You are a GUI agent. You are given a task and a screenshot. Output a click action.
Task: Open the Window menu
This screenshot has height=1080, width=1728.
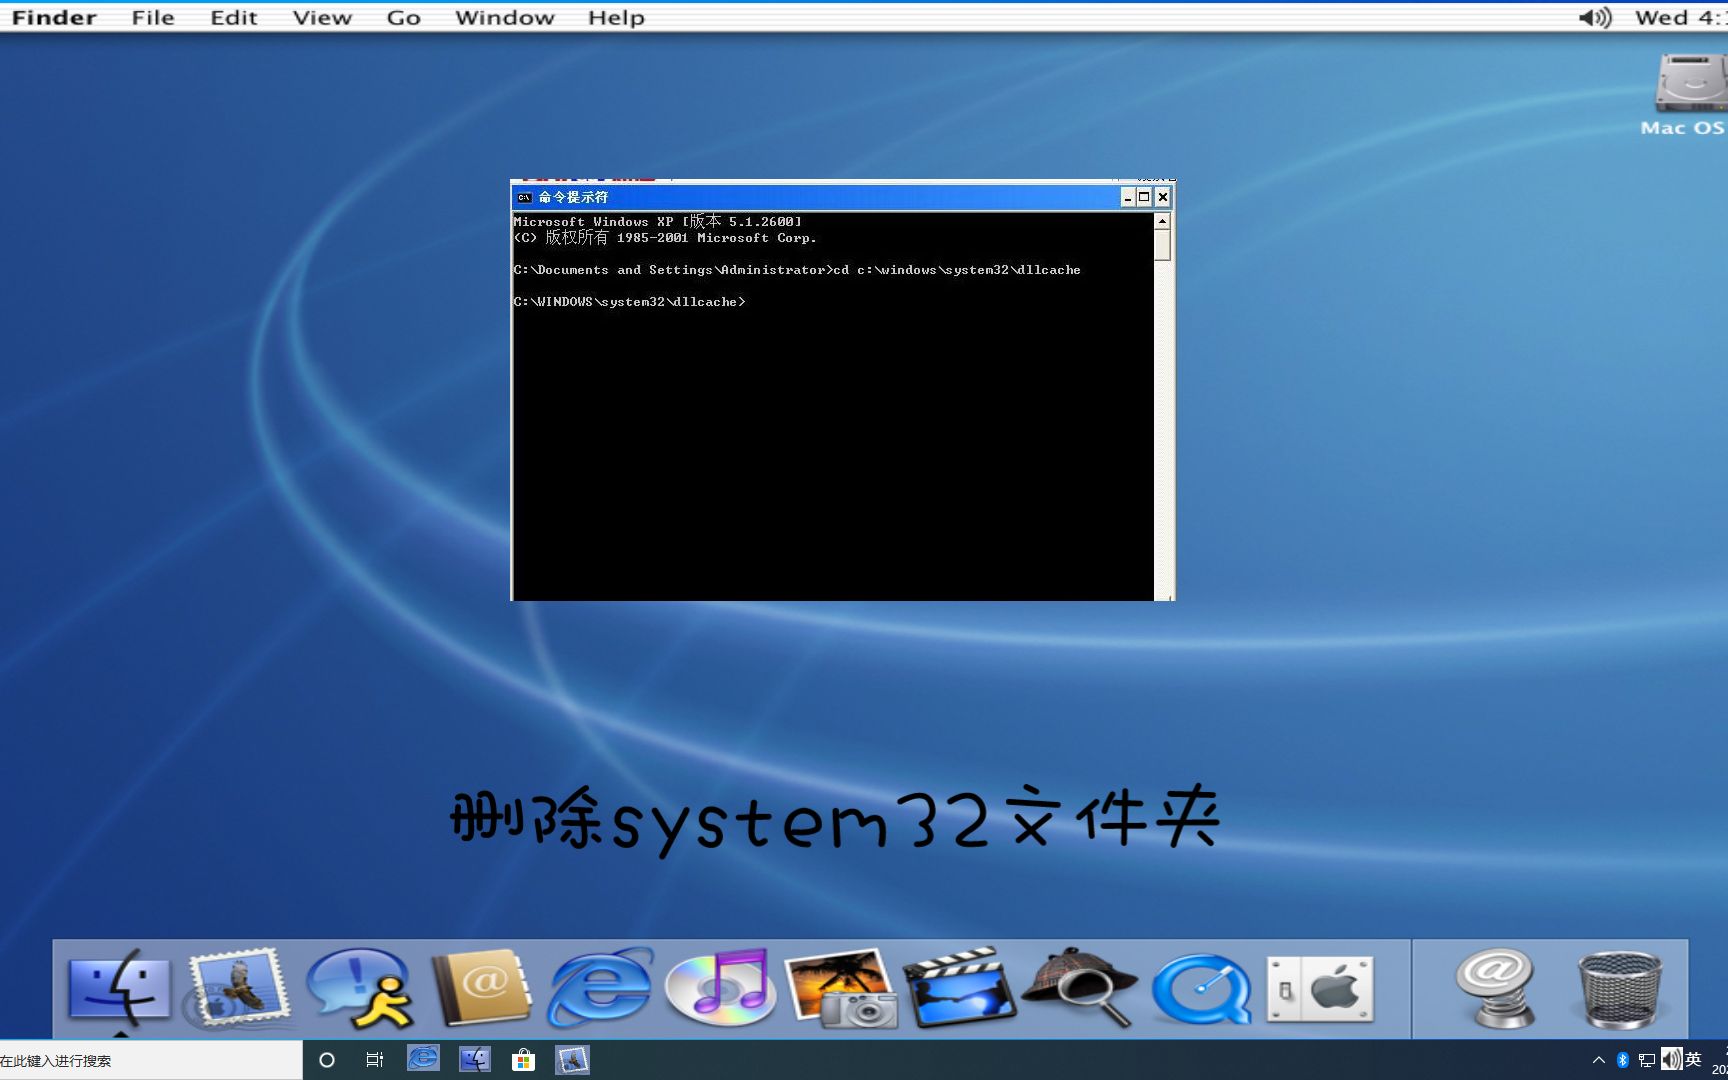pyautogui.click(x=505, y=16)
